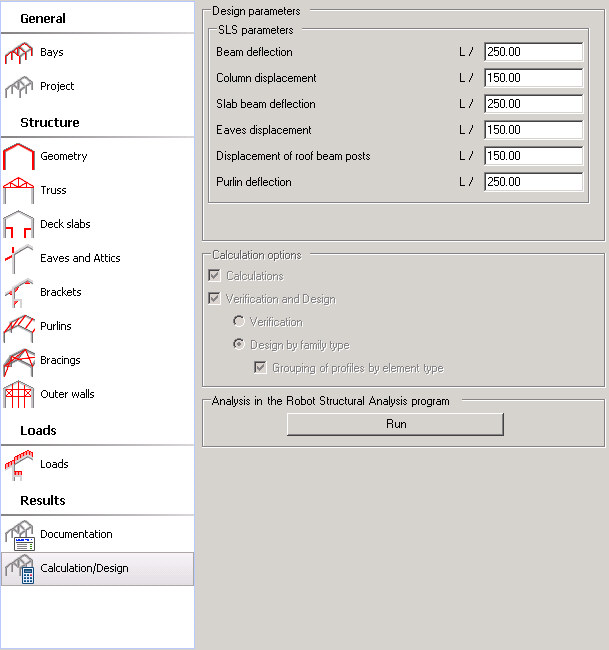
Task: Select the Geometry structure icon
Action: tap(19, 157)
